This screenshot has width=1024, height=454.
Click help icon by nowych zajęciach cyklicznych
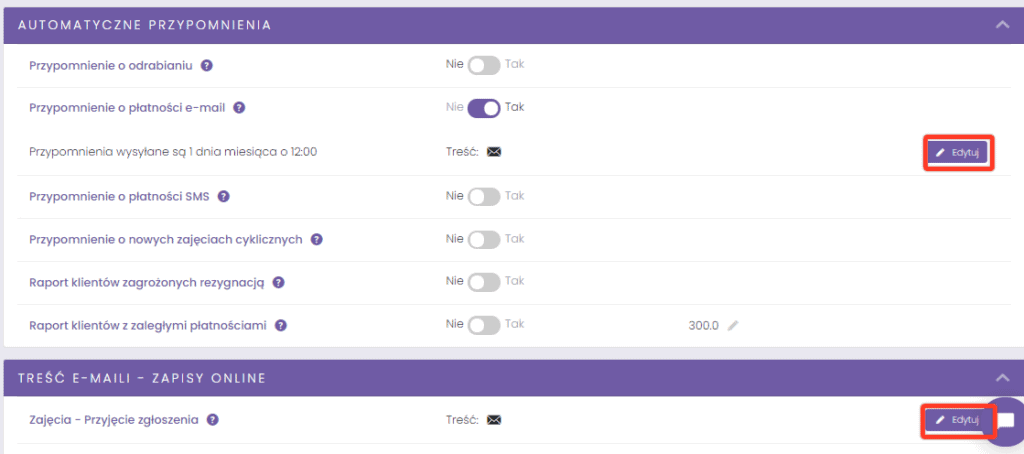316,240
